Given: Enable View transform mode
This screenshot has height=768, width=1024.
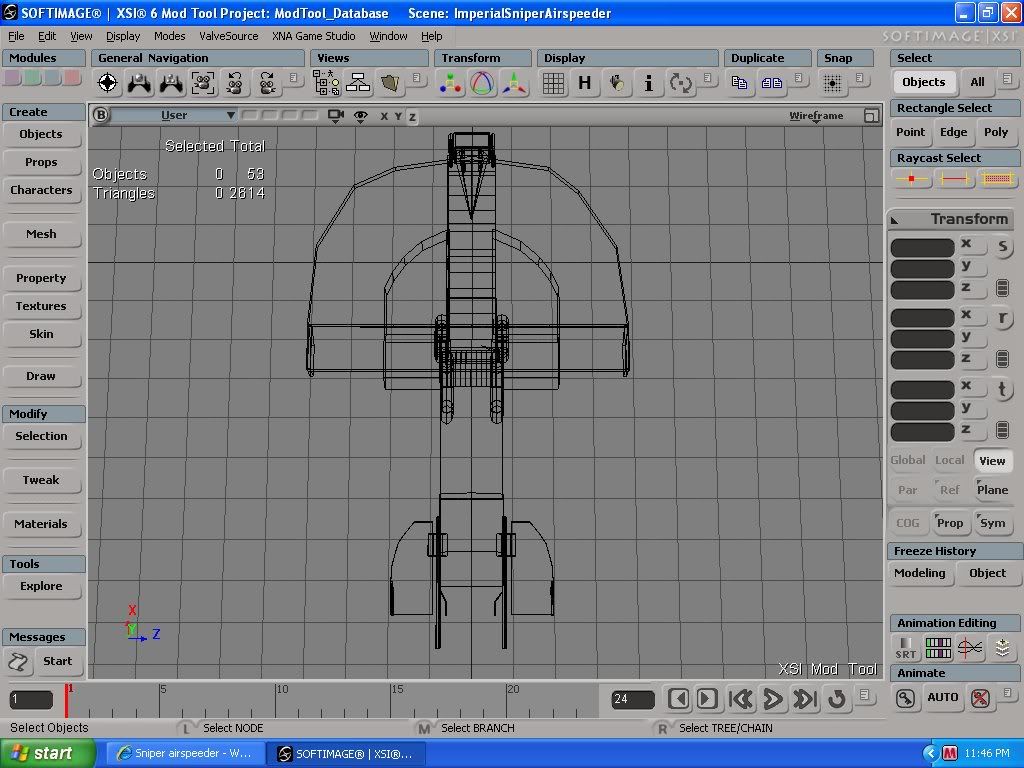Looking at the screenshot, I should click(x=992, y=460).
